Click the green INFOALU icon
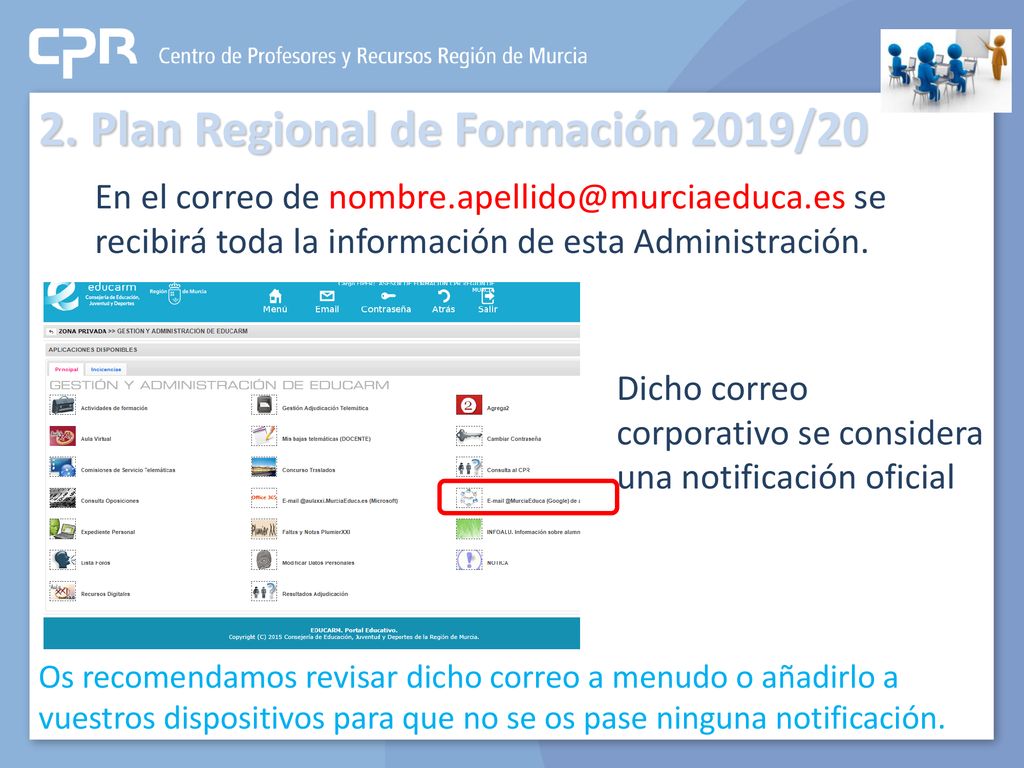This screenshot has width=1024, height=768. pos(469,529)
